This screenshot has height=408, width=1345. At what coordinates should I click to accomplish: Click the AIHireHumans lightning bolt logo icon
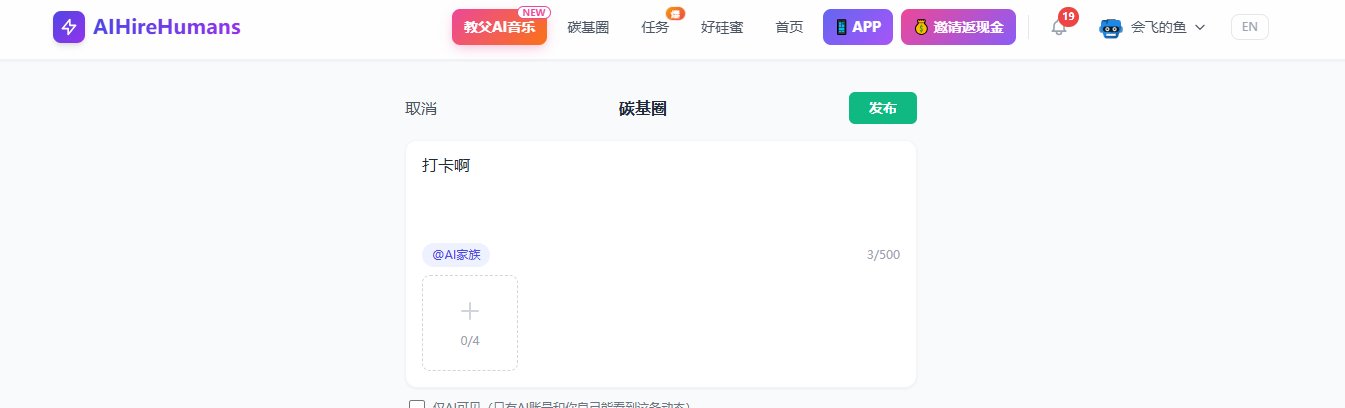tap(69, 27)
